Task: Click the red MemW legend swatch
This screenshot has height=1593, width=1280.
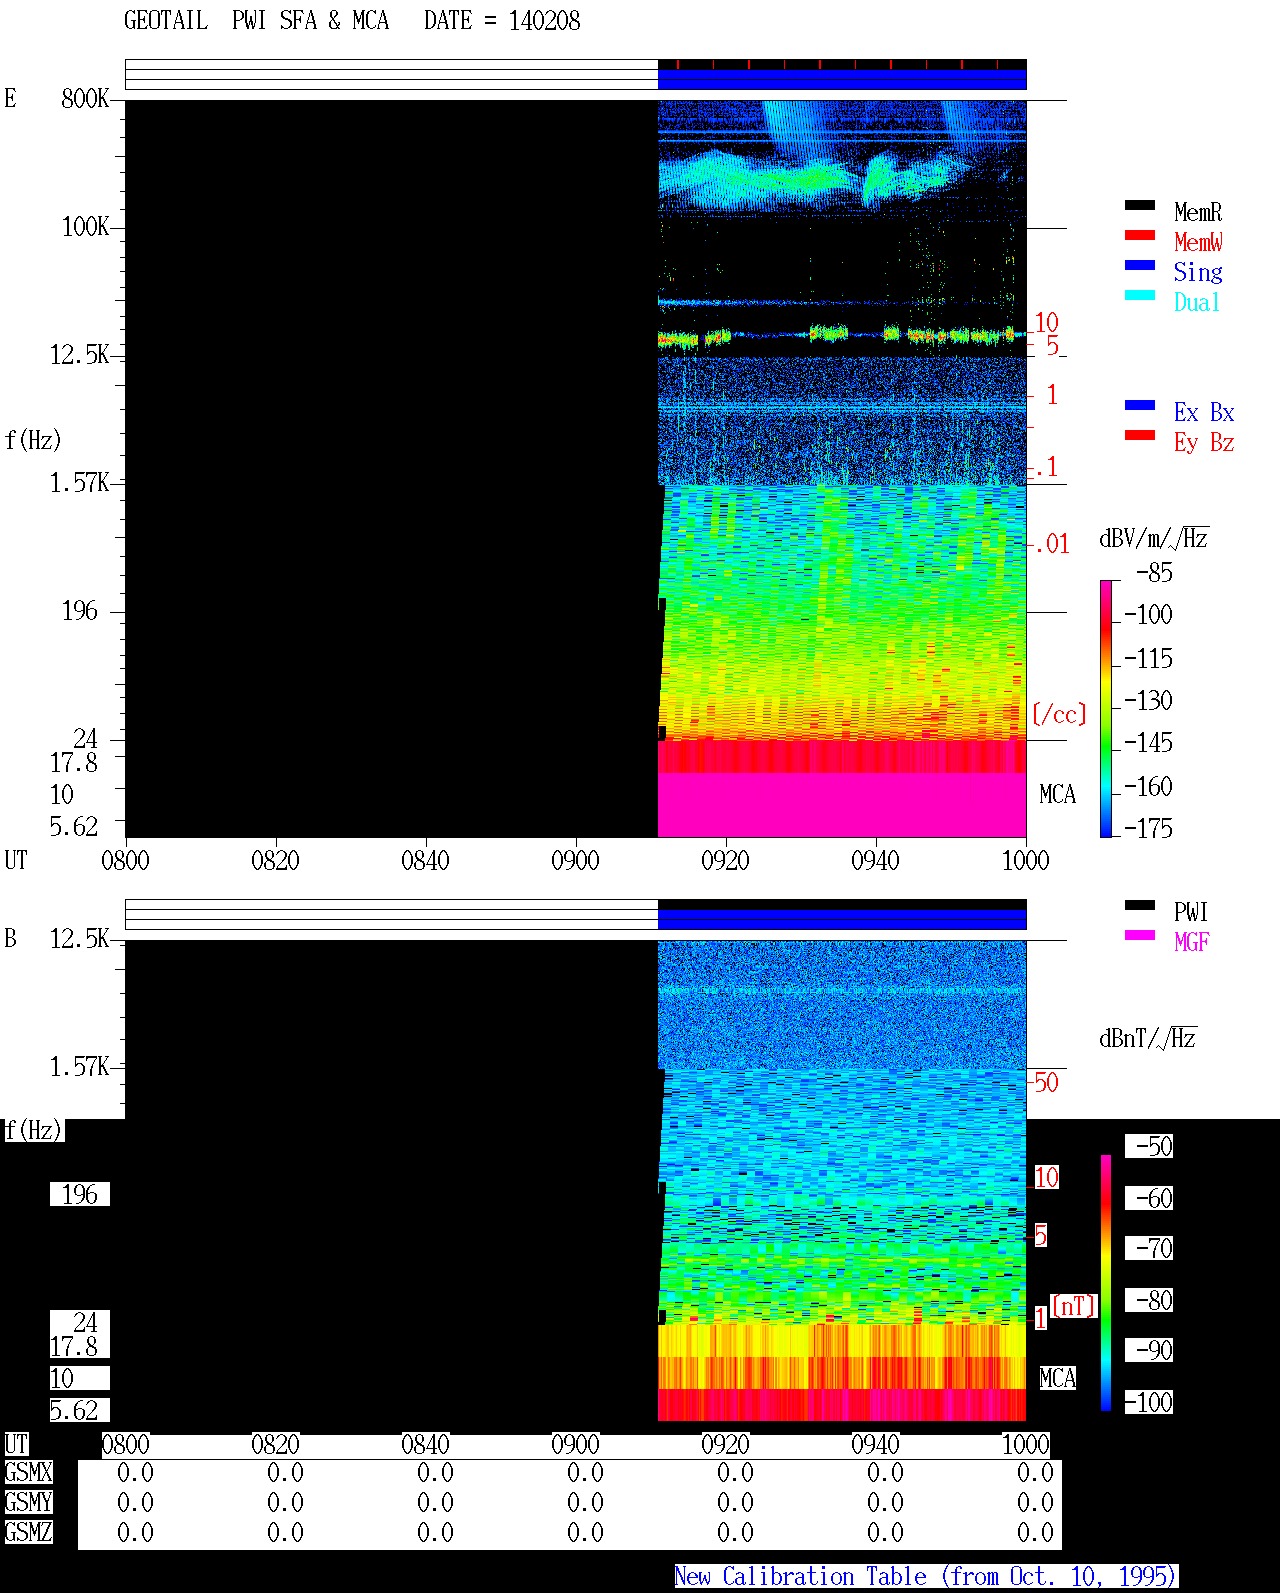Action: [x=1140, y=235]
